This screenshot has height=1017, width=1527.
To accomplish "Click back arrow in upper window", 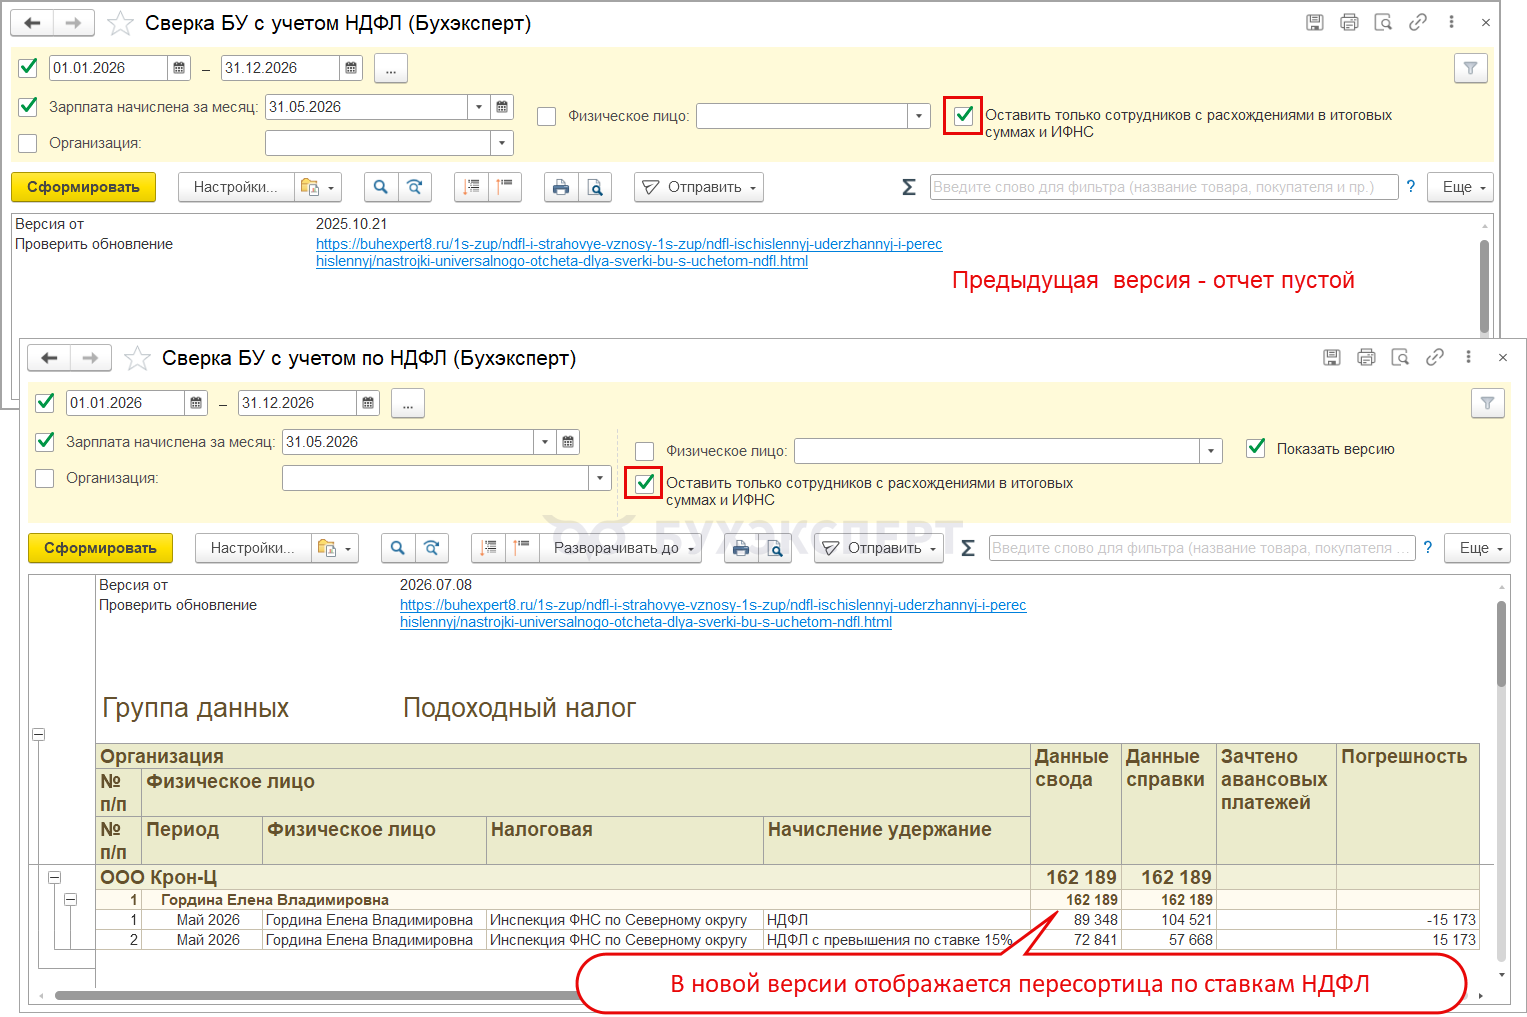I will click(x=32, y=22).
